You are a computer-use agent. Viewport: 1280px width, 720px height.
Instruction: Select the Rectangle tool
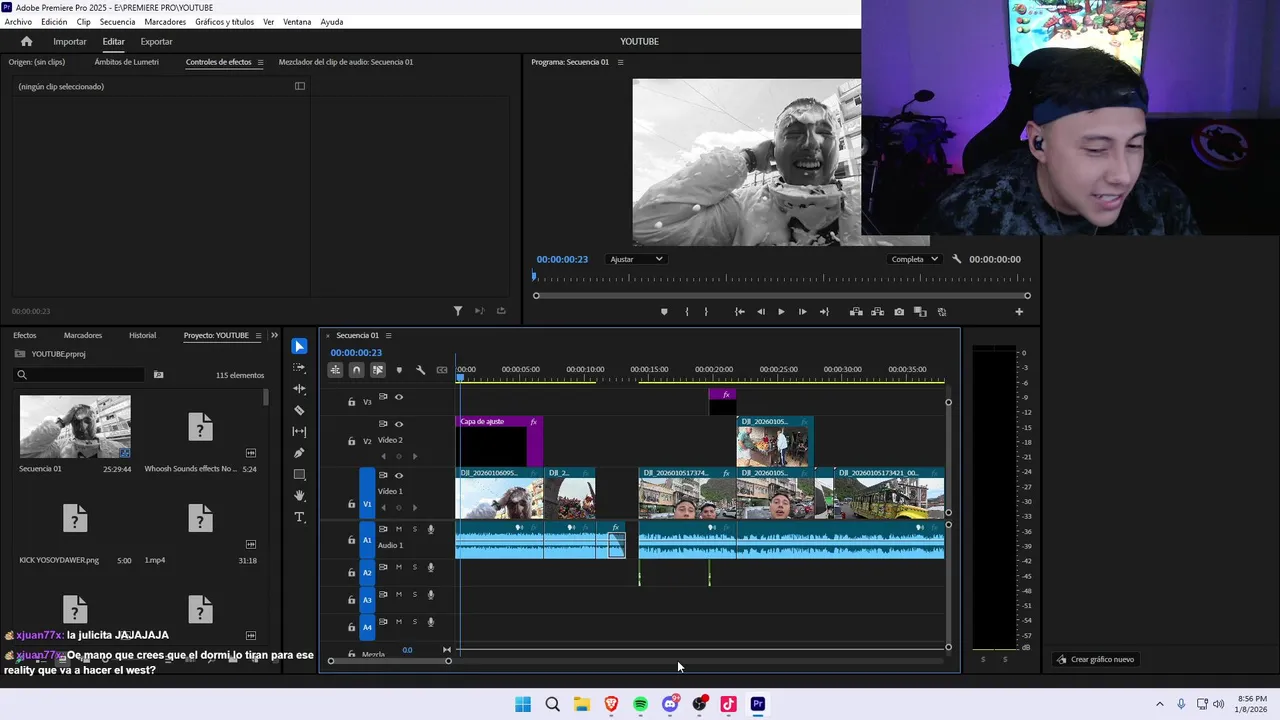(x=299, y=474)
